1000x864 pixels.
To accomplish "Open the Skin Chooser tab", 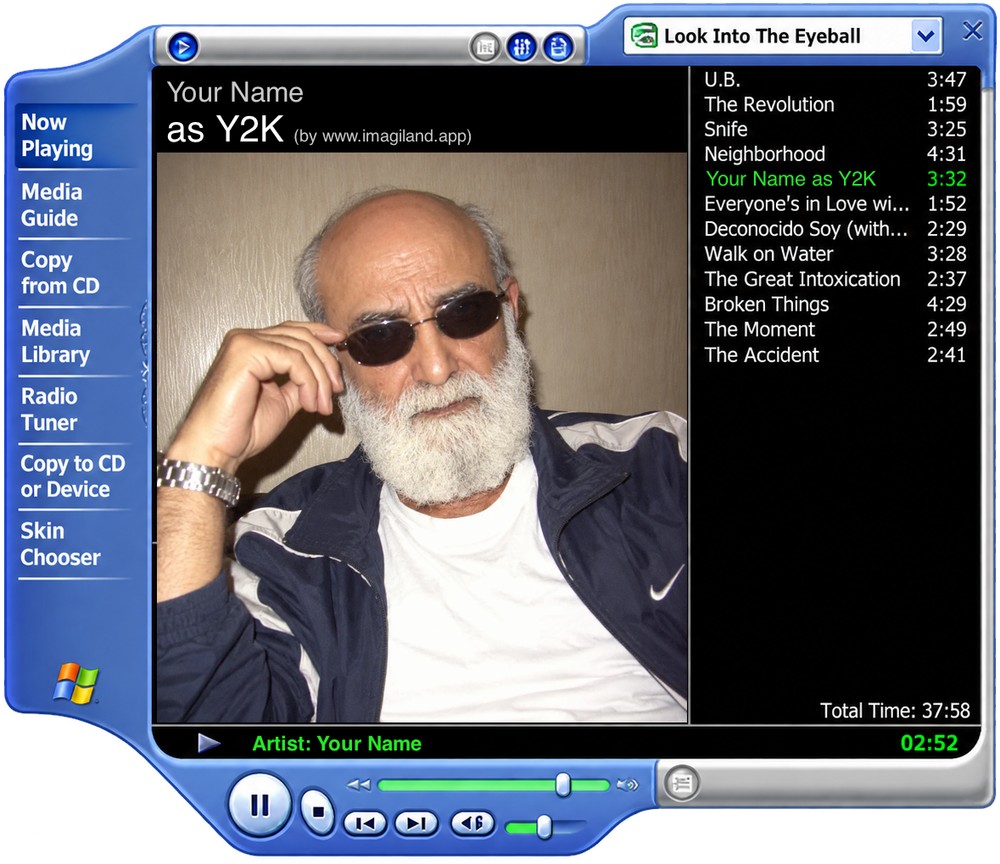I will click(76, 544).
